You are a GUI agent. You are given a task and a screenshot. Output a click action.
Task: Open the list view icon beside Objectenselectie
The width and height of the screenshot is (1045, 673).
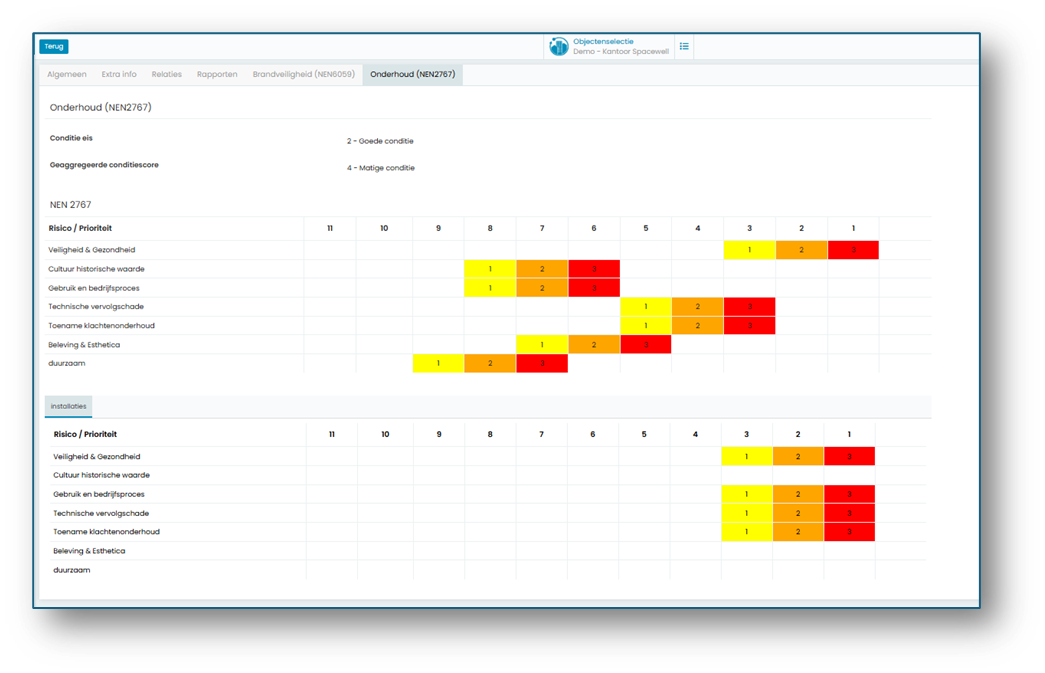(x=684, y=47)
